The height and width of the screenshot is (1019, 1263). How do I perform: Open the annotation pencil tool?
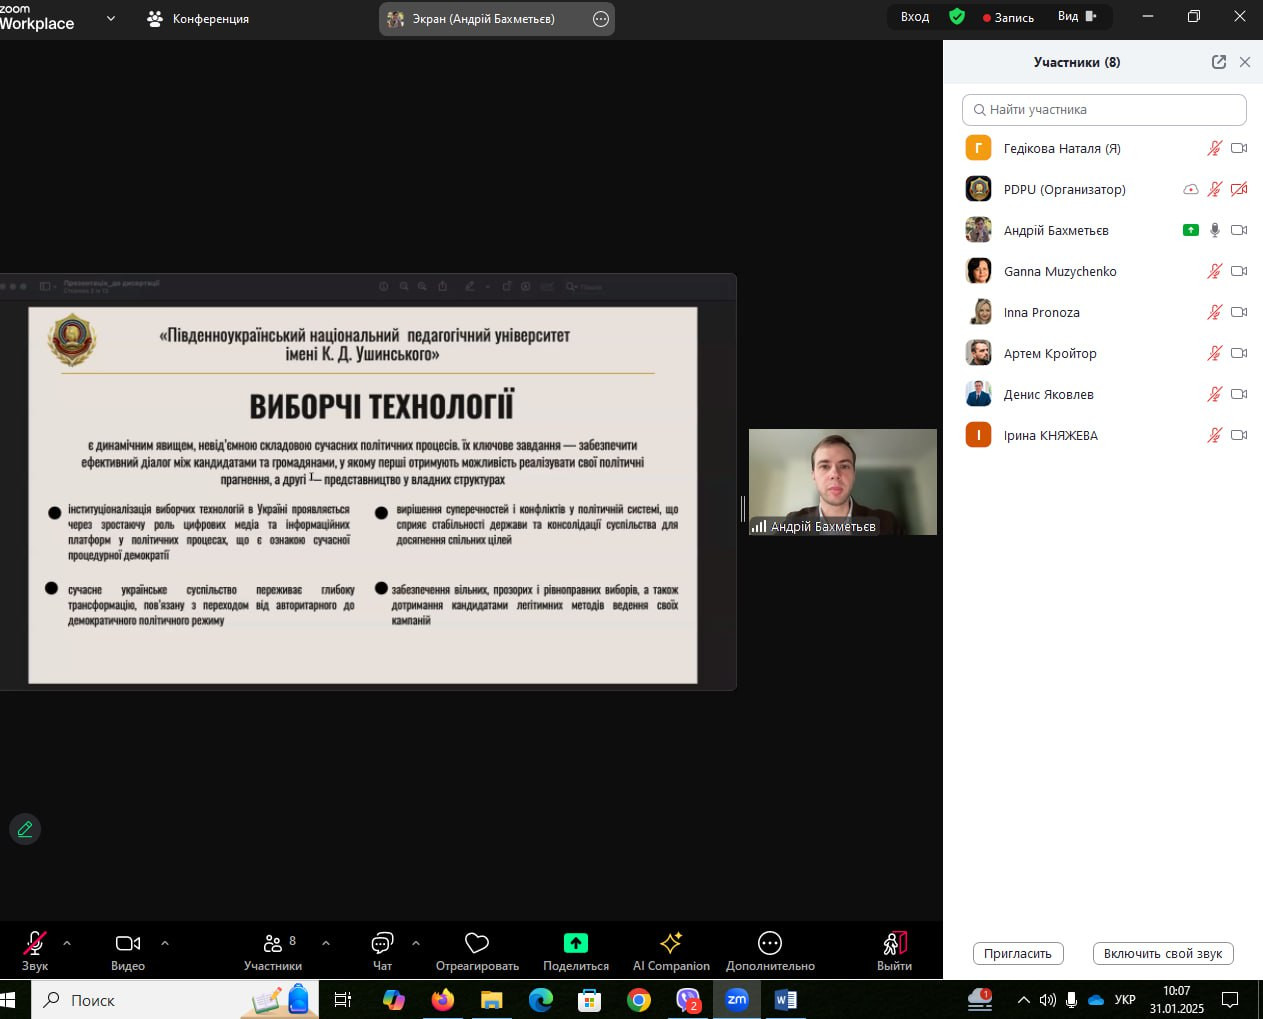click(x=25, y=829)
